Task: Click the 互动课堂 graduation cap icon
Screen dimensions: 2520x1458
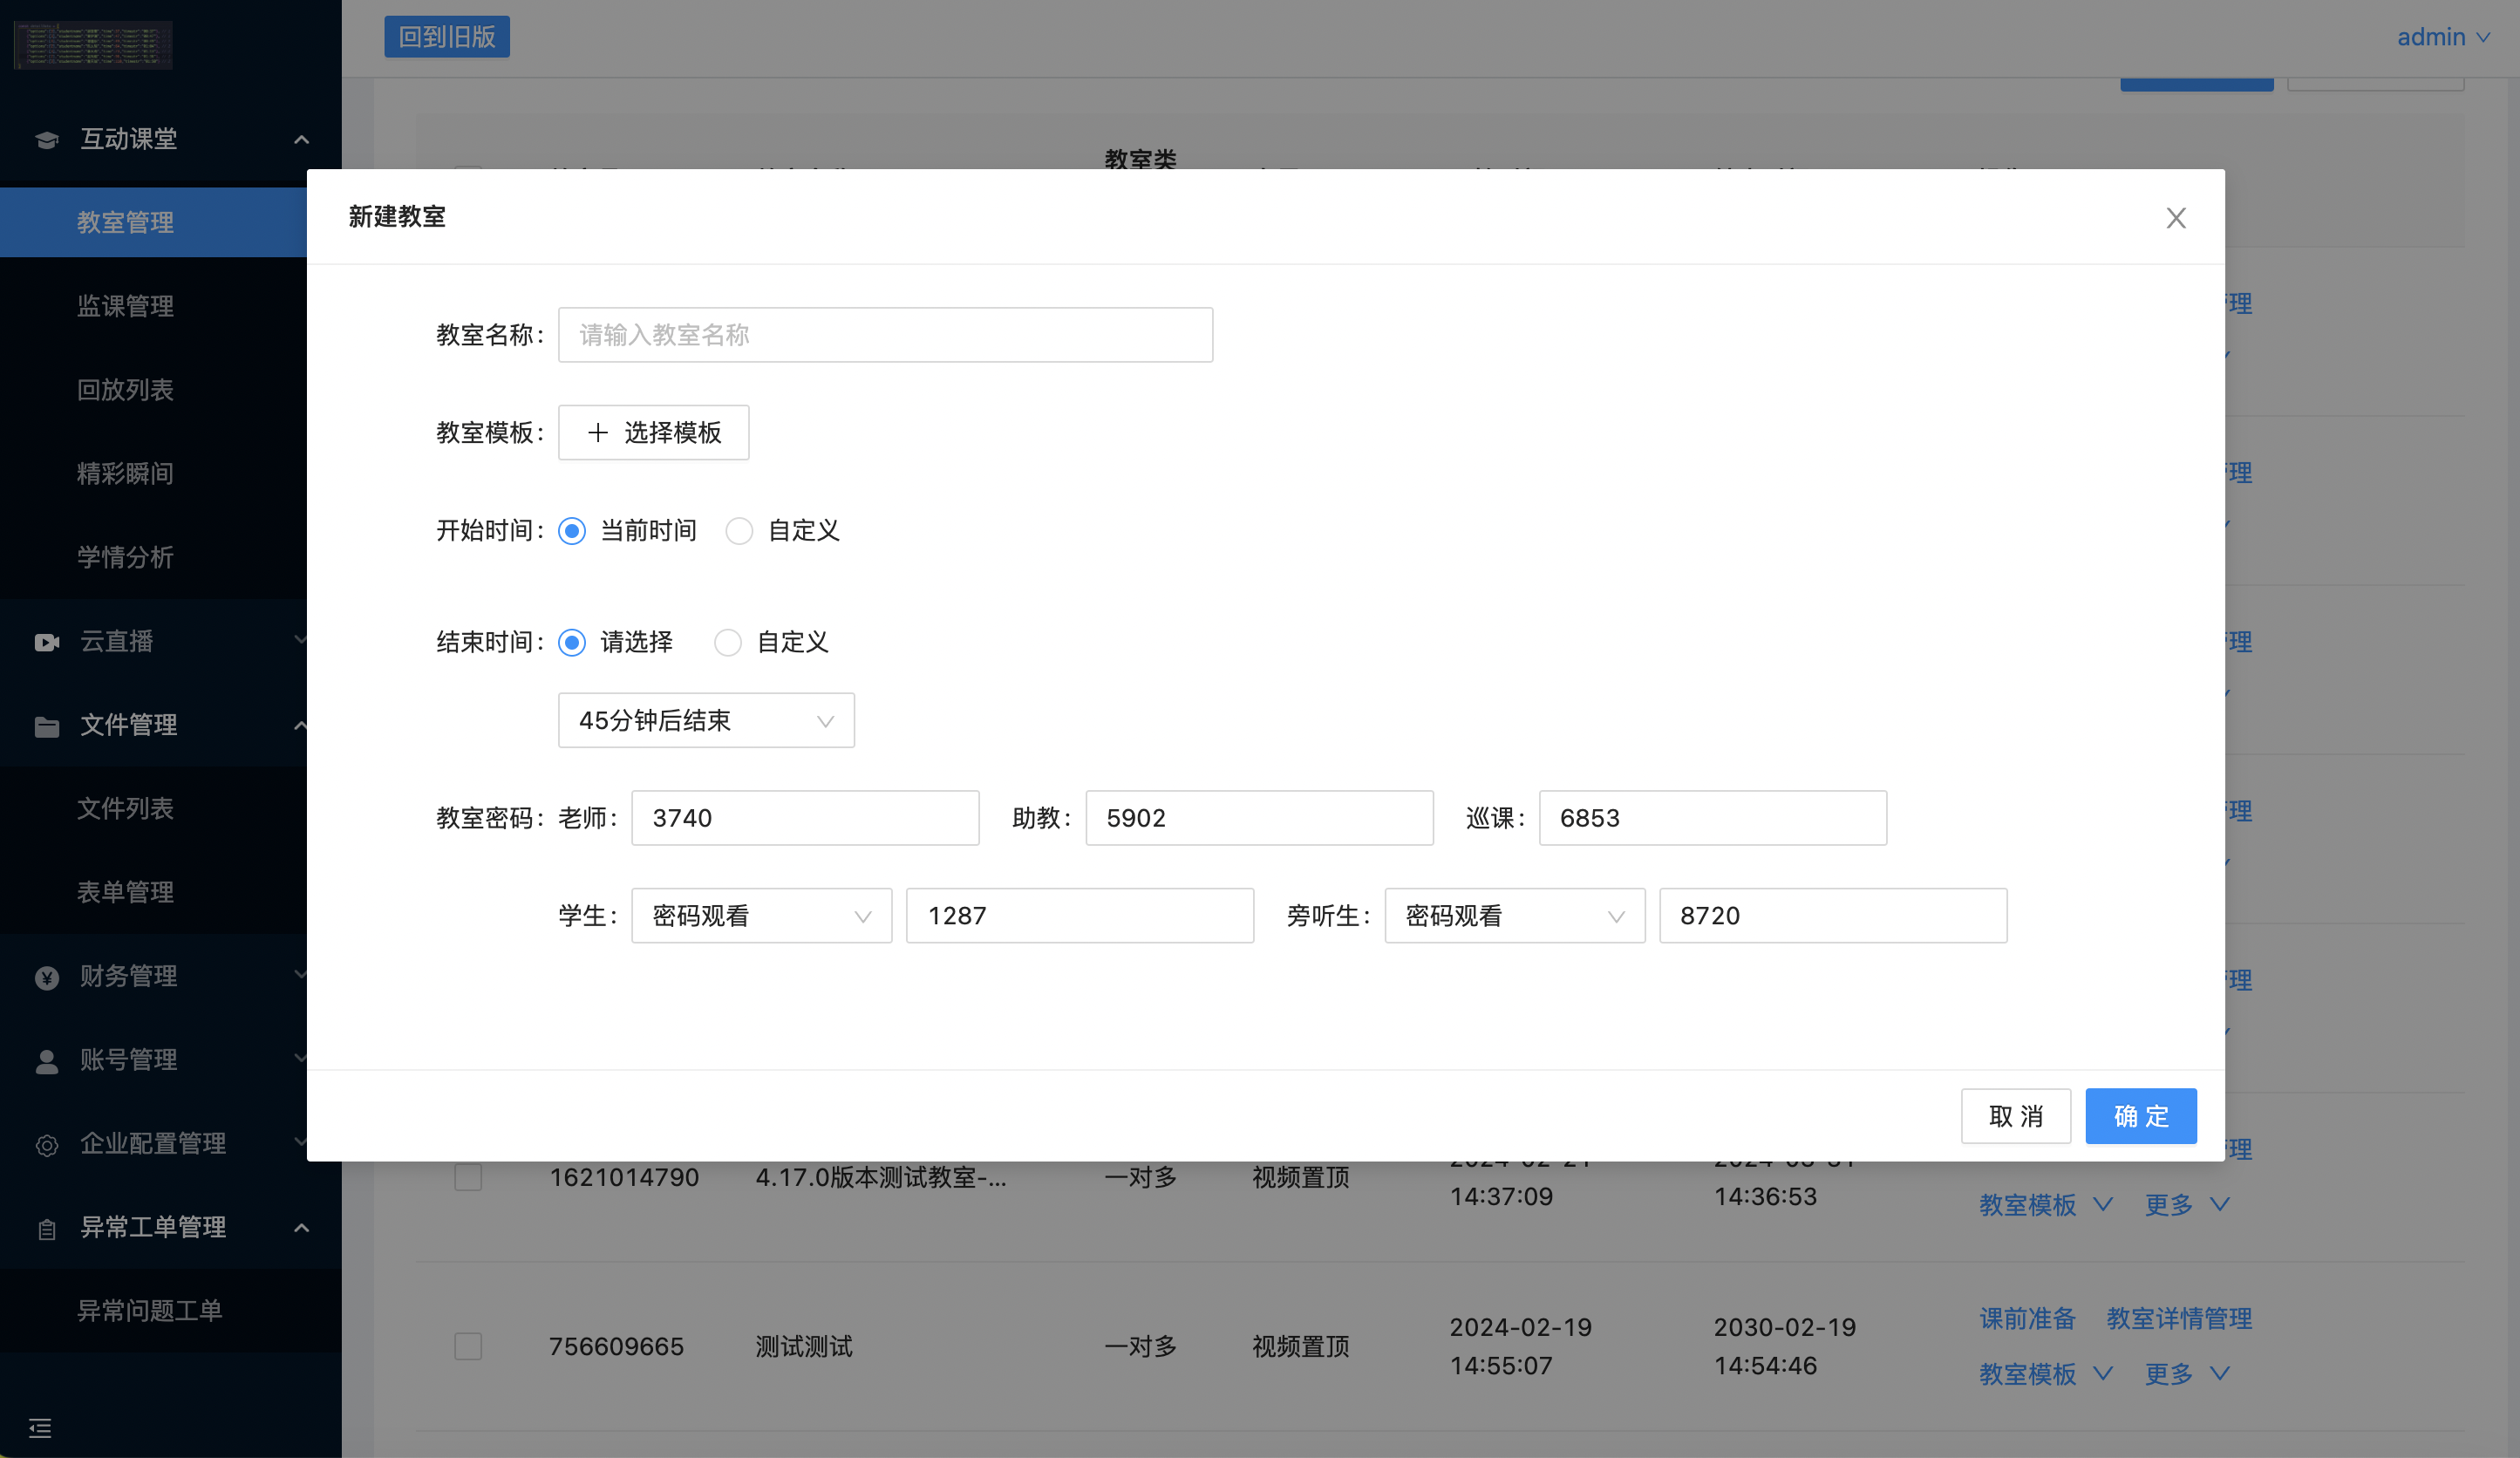Action: [x=46, y=140]
